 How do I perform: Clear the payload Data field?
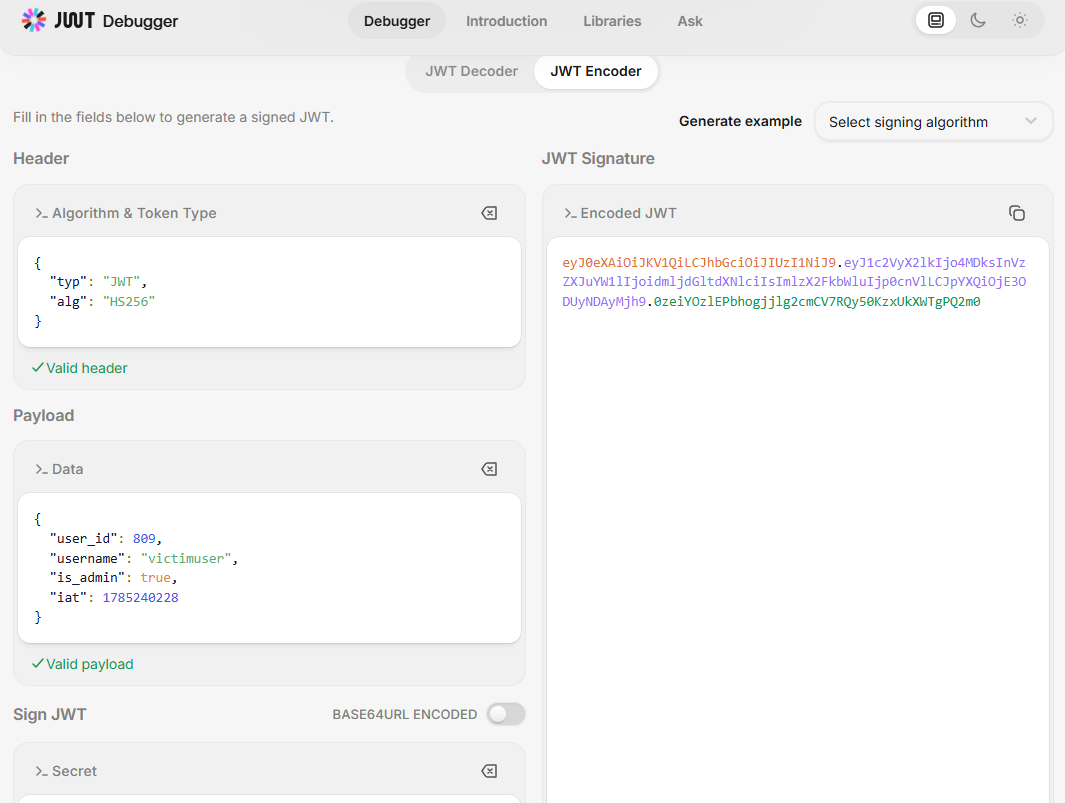(489, 469)
